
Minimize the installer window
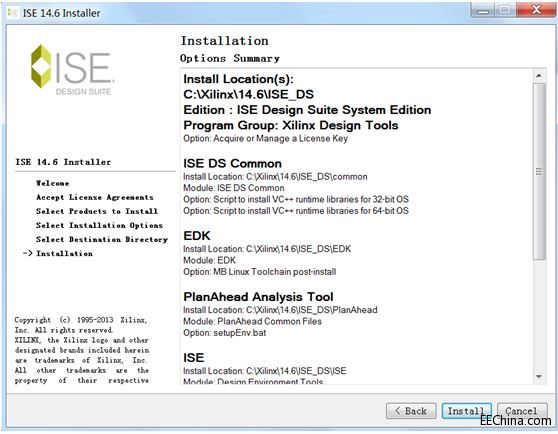click(483, 10)
